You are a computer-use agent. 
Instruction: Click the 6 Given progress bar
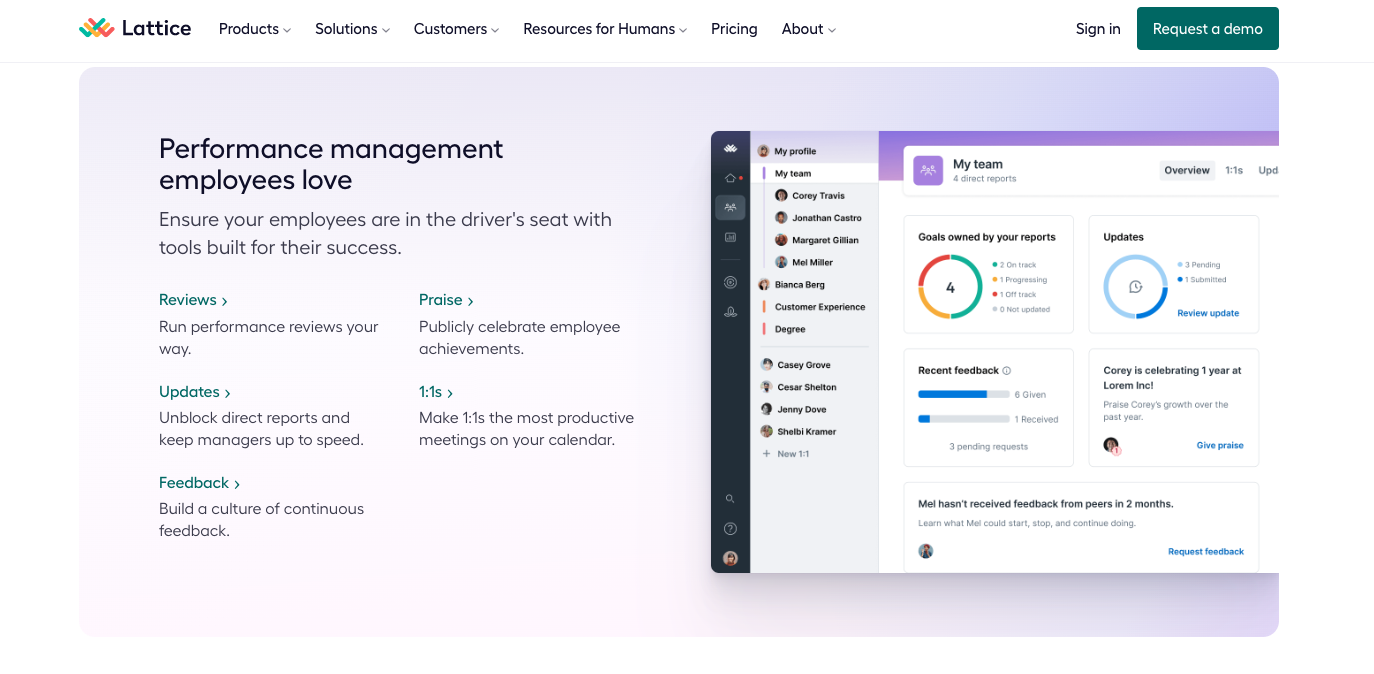pyautogui.click(x=964, y=394)
